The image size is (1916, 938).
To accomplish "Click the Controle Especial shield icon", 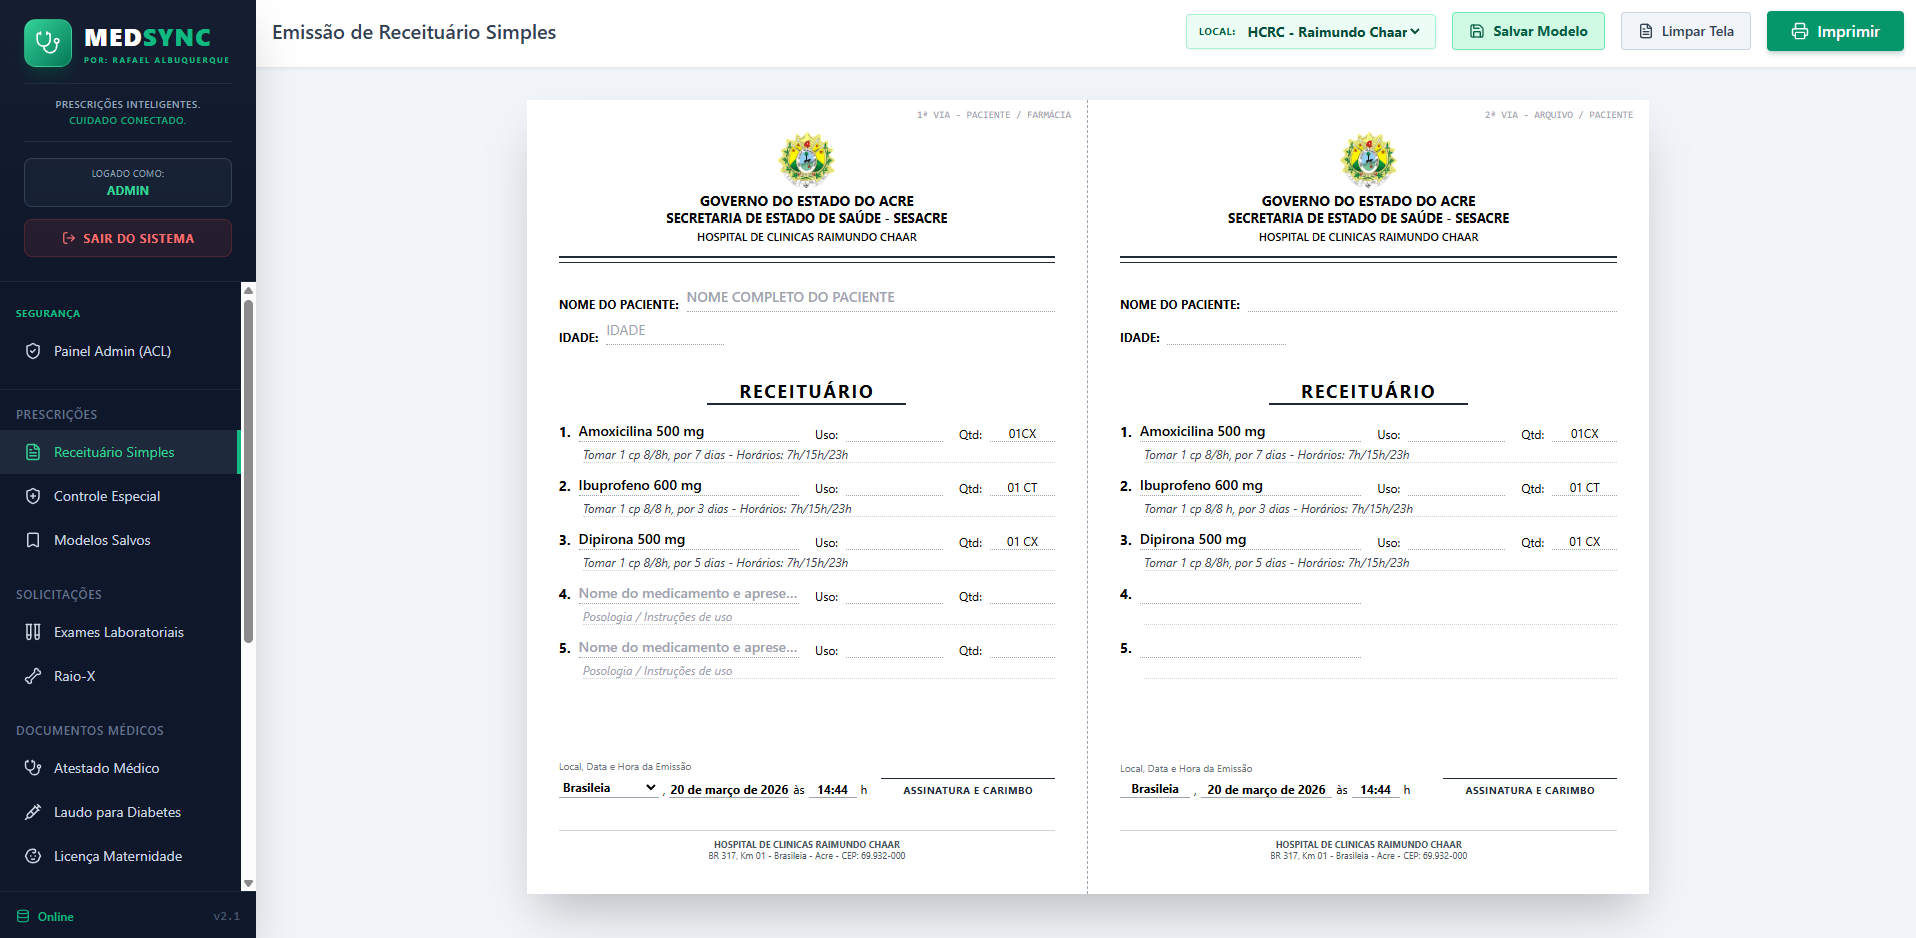I will pyautogui.click(x=33, y=496).
